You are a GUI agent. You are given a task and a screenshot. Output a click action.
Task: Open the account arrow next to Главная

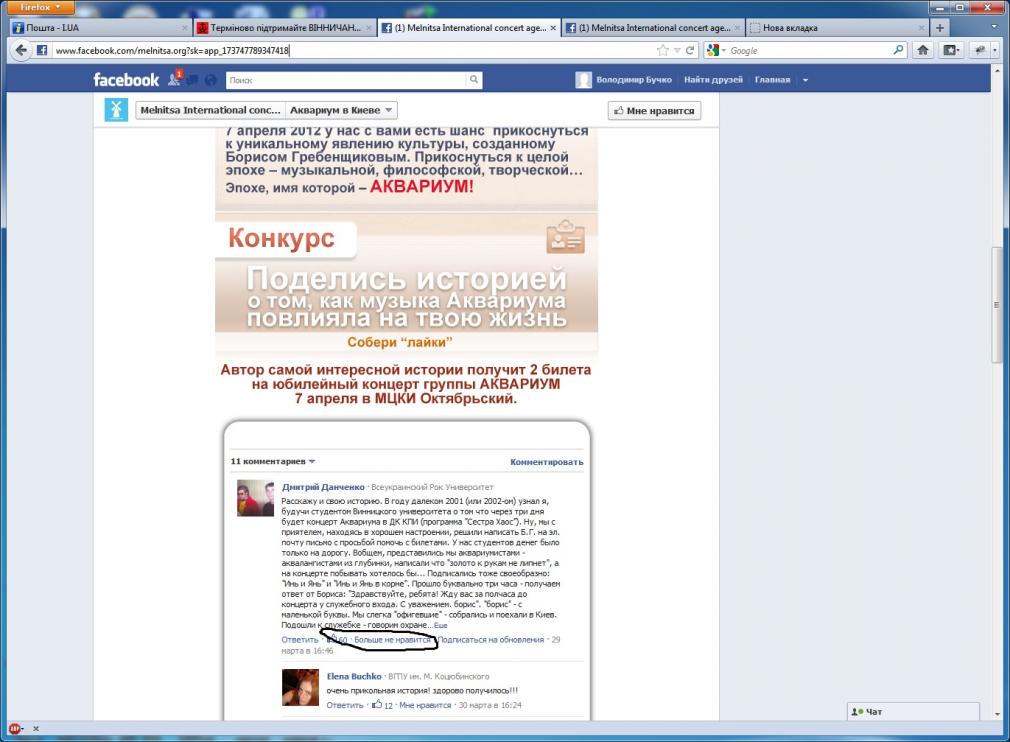(x=805, y=80)
